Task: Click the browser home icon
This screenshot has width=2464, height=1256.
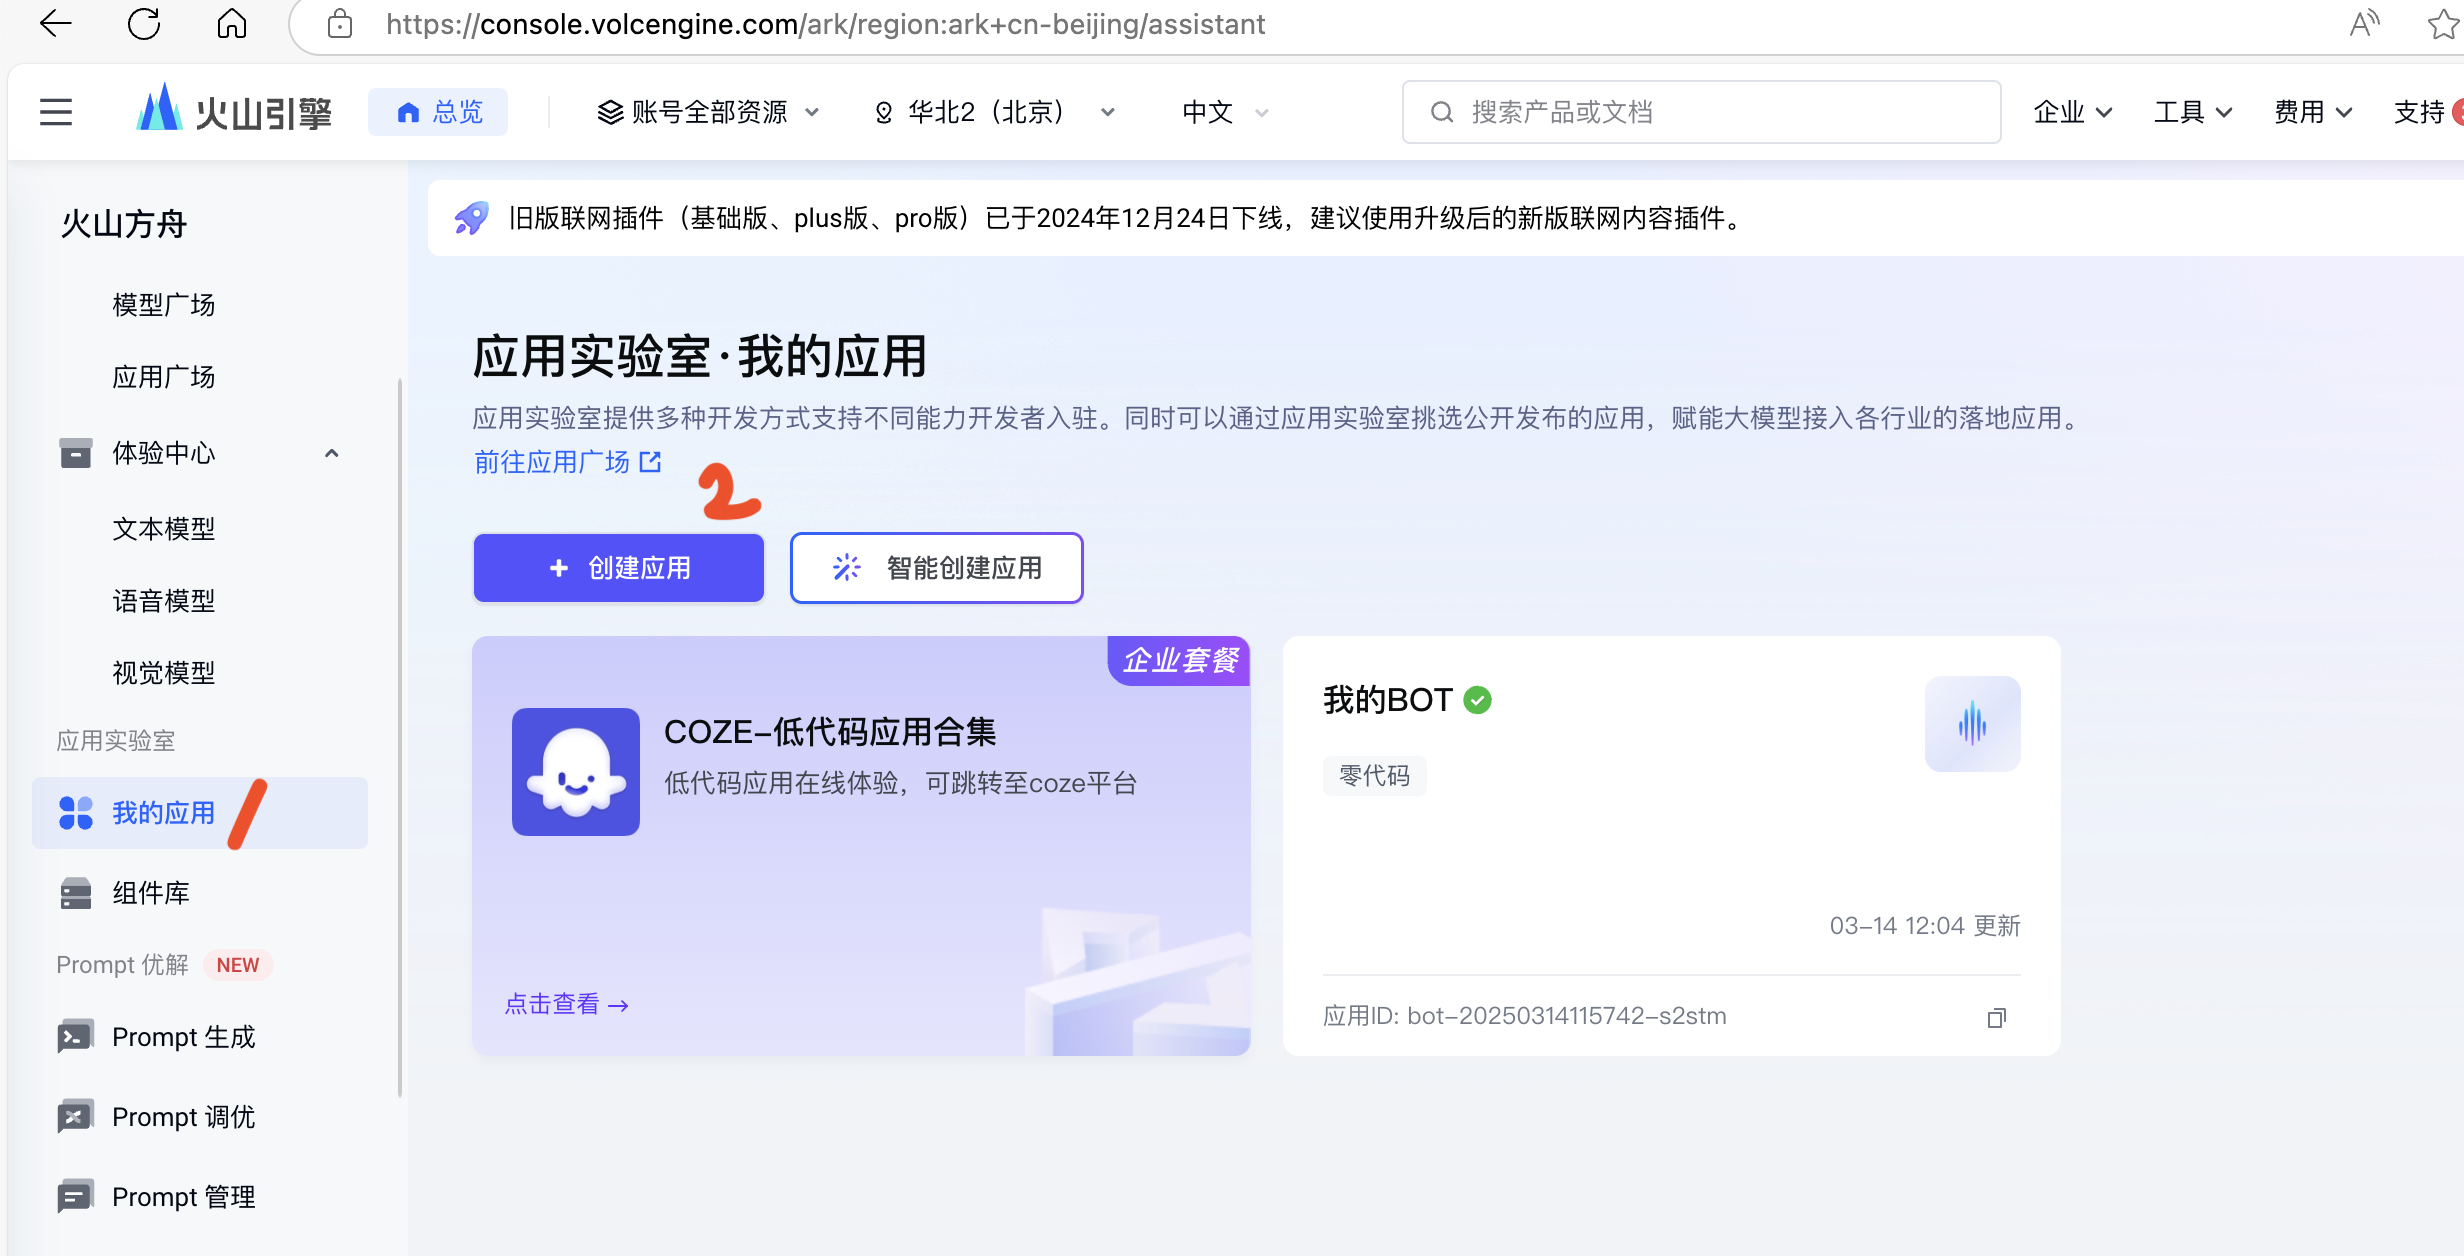Action: point(231,24)
